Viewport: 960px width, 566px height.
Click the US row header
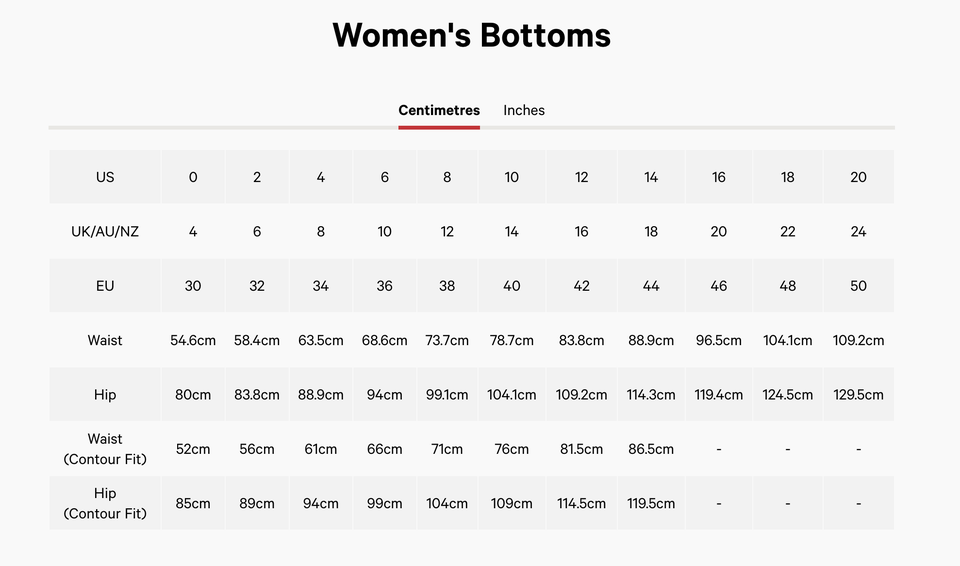coord(105,177)
